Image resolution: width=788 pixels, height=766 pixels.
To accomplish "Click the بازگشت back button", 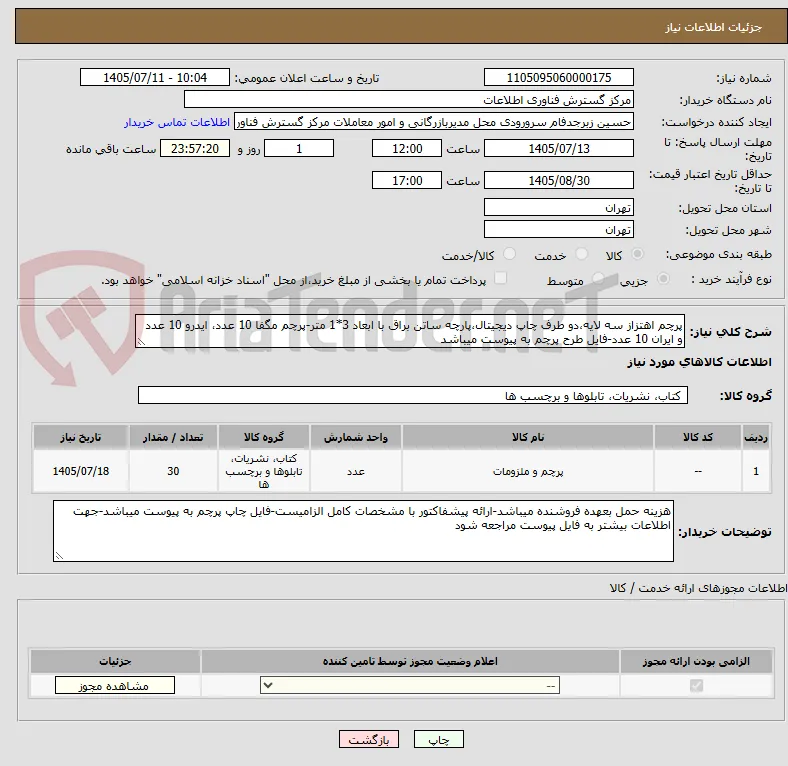I will 369,739.
